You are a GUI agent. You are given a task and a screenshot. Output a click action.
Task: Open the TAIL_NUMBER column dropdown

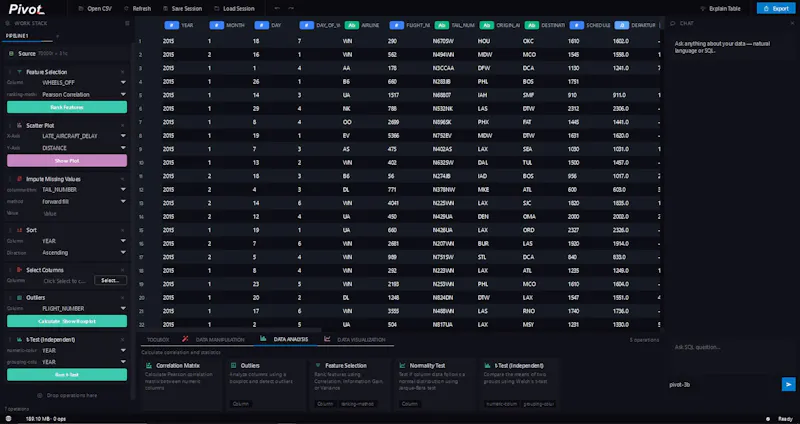tap(84, 190)
